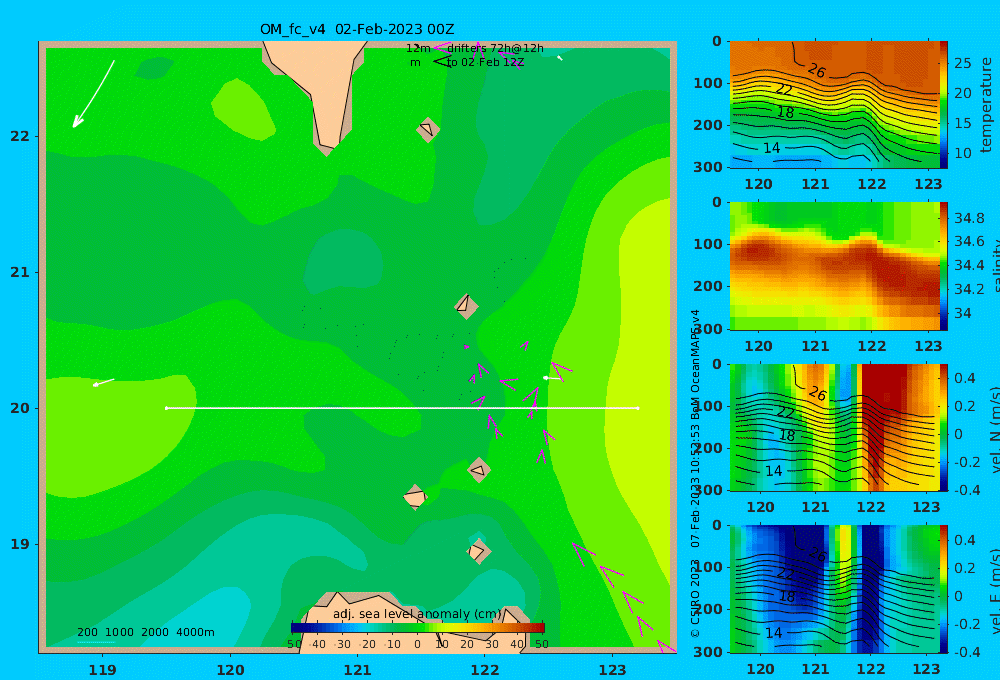Screen dimensions: 1000x680
Task: Click the longitude label "121" on main map
Action: coord(358,670)
